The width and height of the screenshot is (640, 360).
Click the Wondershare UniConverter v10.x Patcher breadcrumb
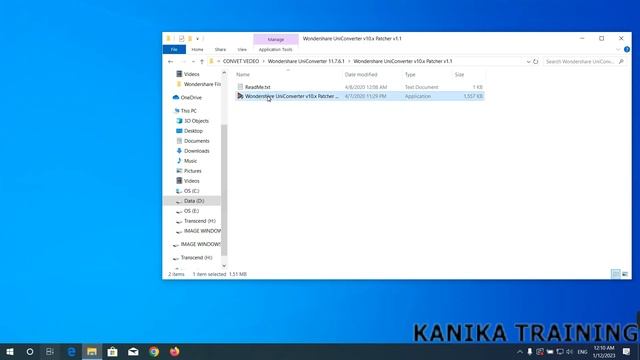tap(403, 61)
